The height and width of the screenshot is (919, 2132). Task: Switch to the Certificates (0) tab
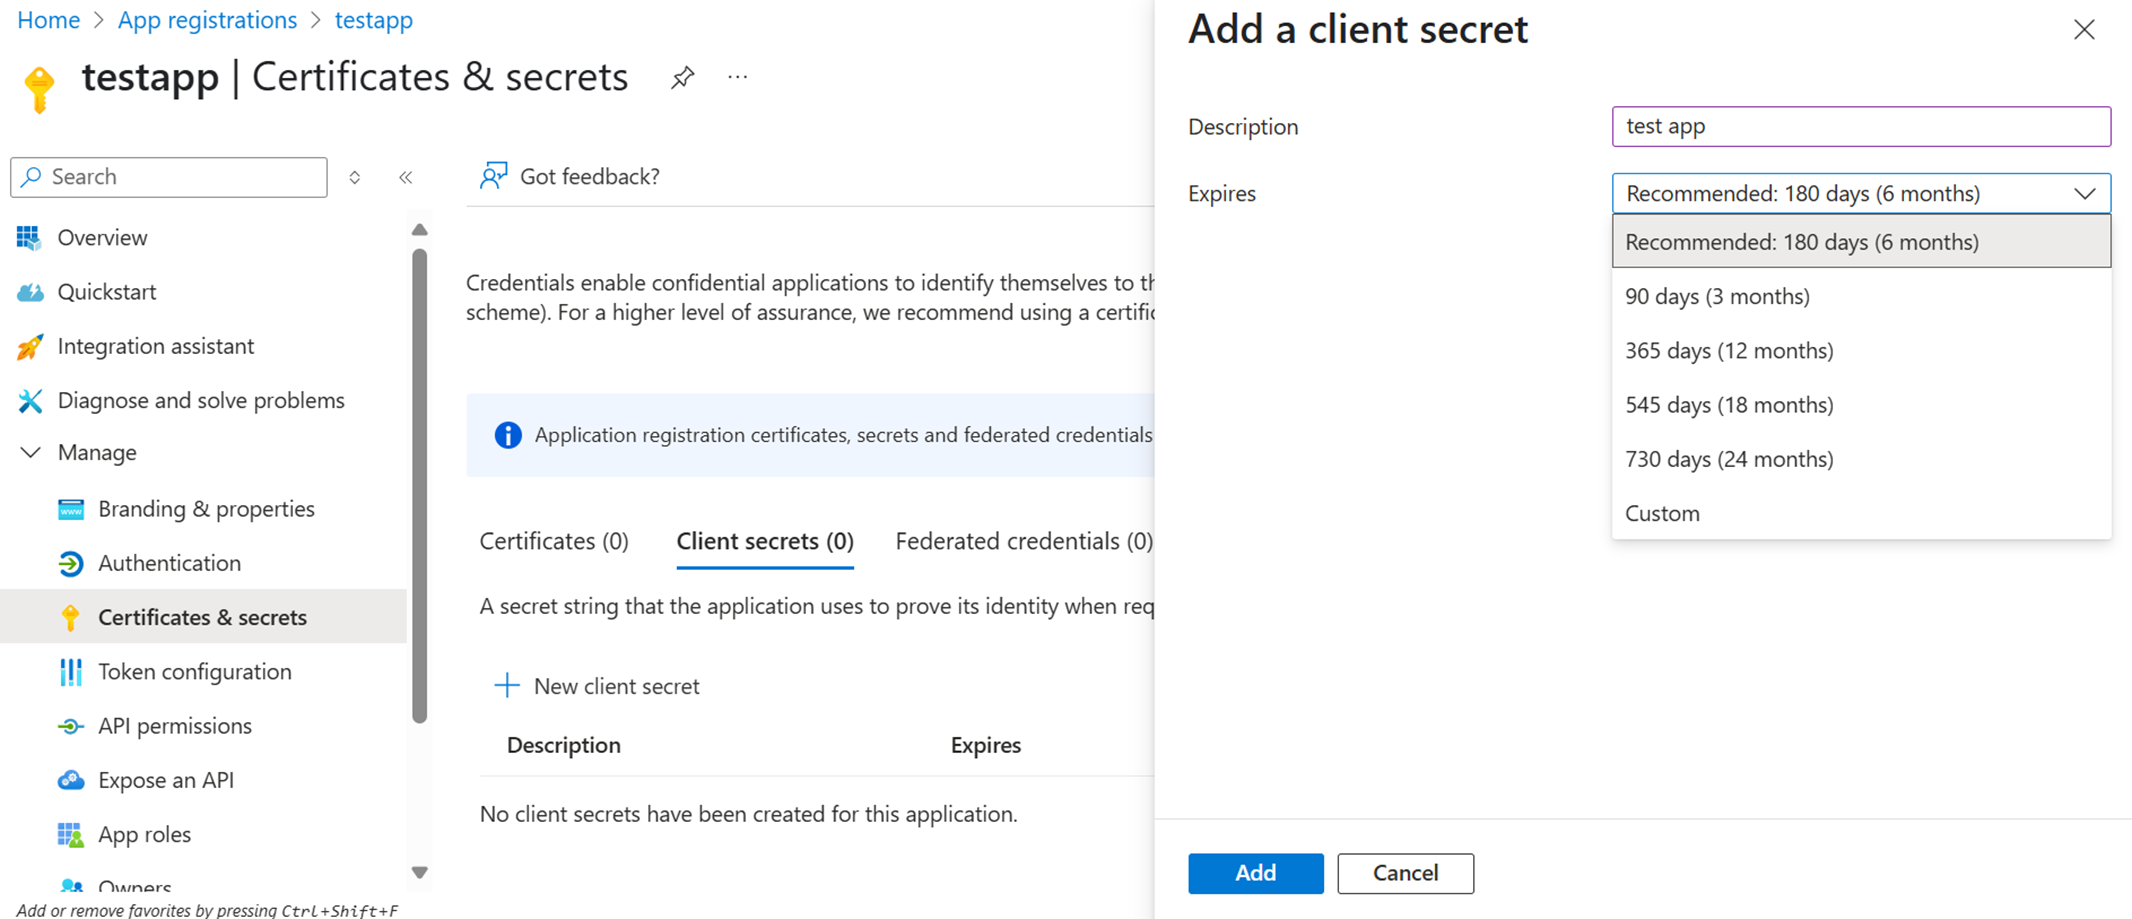click(x=554, y=541)
